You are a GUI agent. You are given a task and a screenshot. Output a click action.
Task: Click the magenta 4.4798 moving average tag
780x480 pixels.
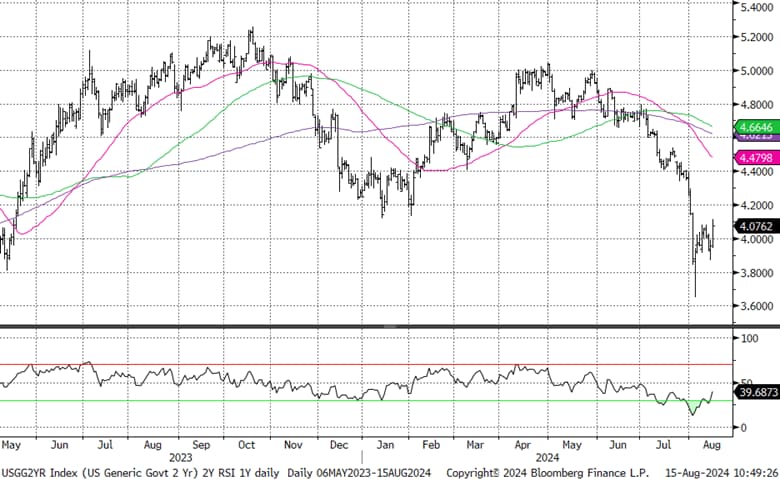pyautogui.click(x=752, y=159)
